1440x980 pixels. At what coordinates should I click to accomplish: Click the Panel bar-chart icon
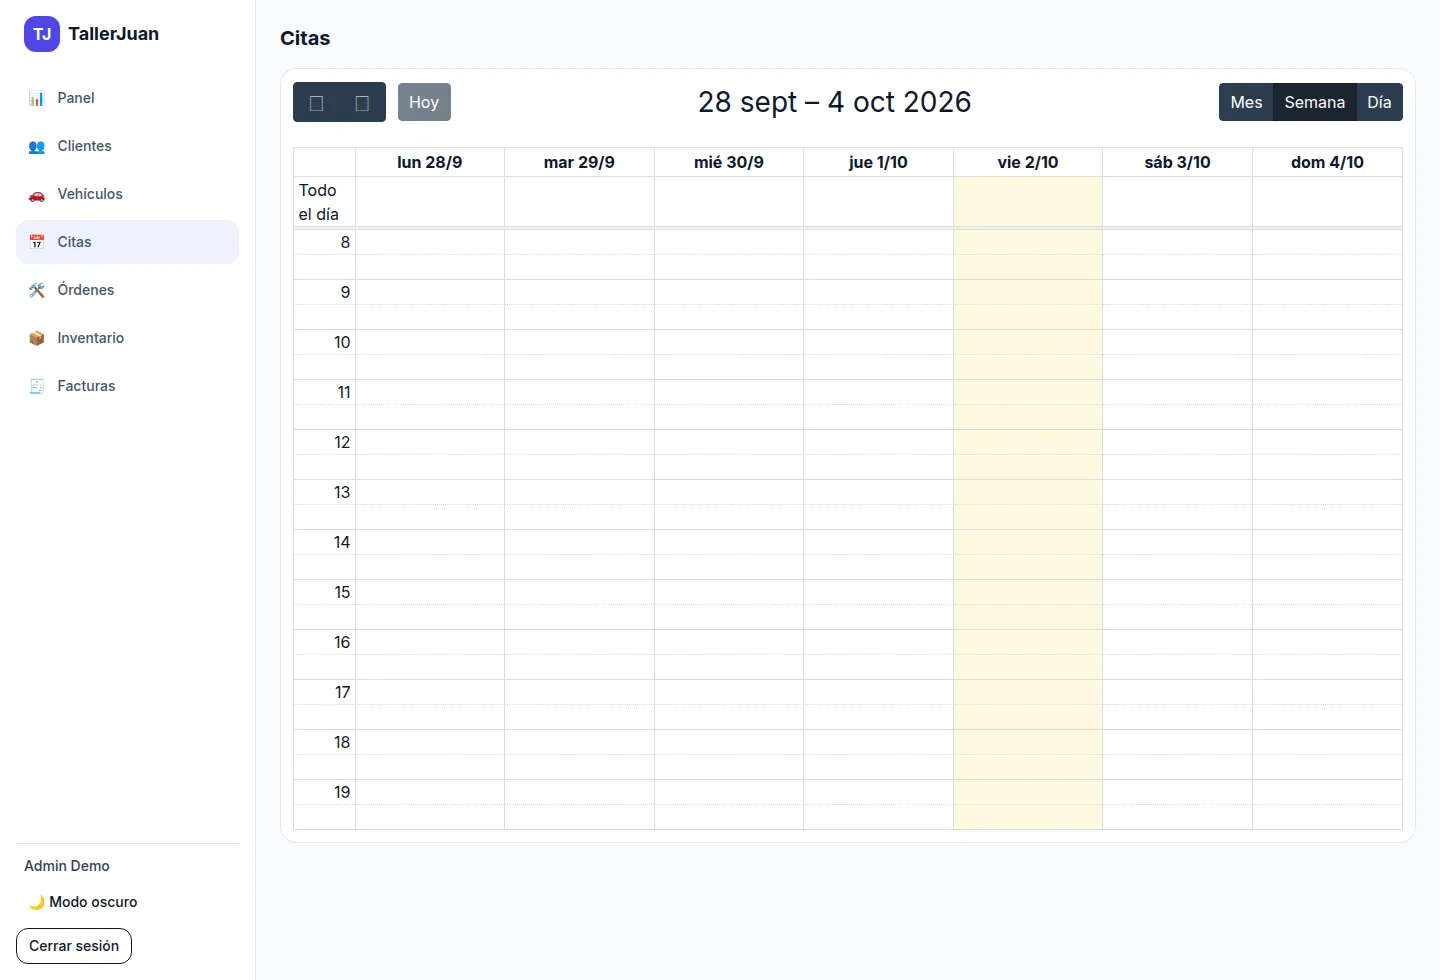tap(37, 98)
